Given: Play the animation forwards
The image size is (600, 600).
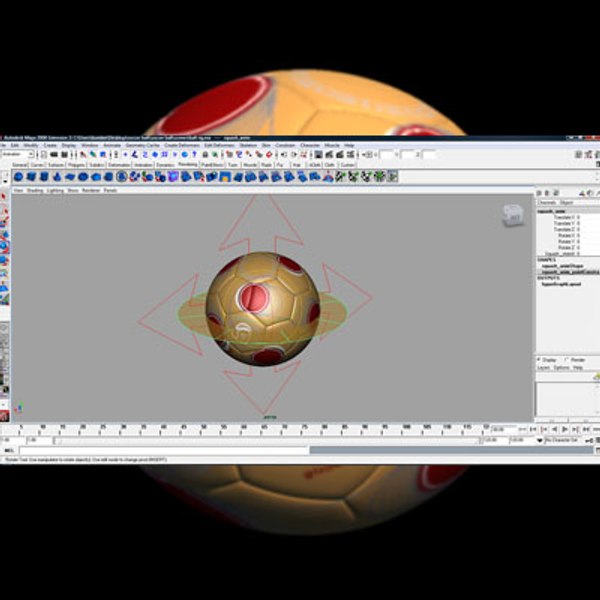Looking at the screenshot, I should (565, 429).
